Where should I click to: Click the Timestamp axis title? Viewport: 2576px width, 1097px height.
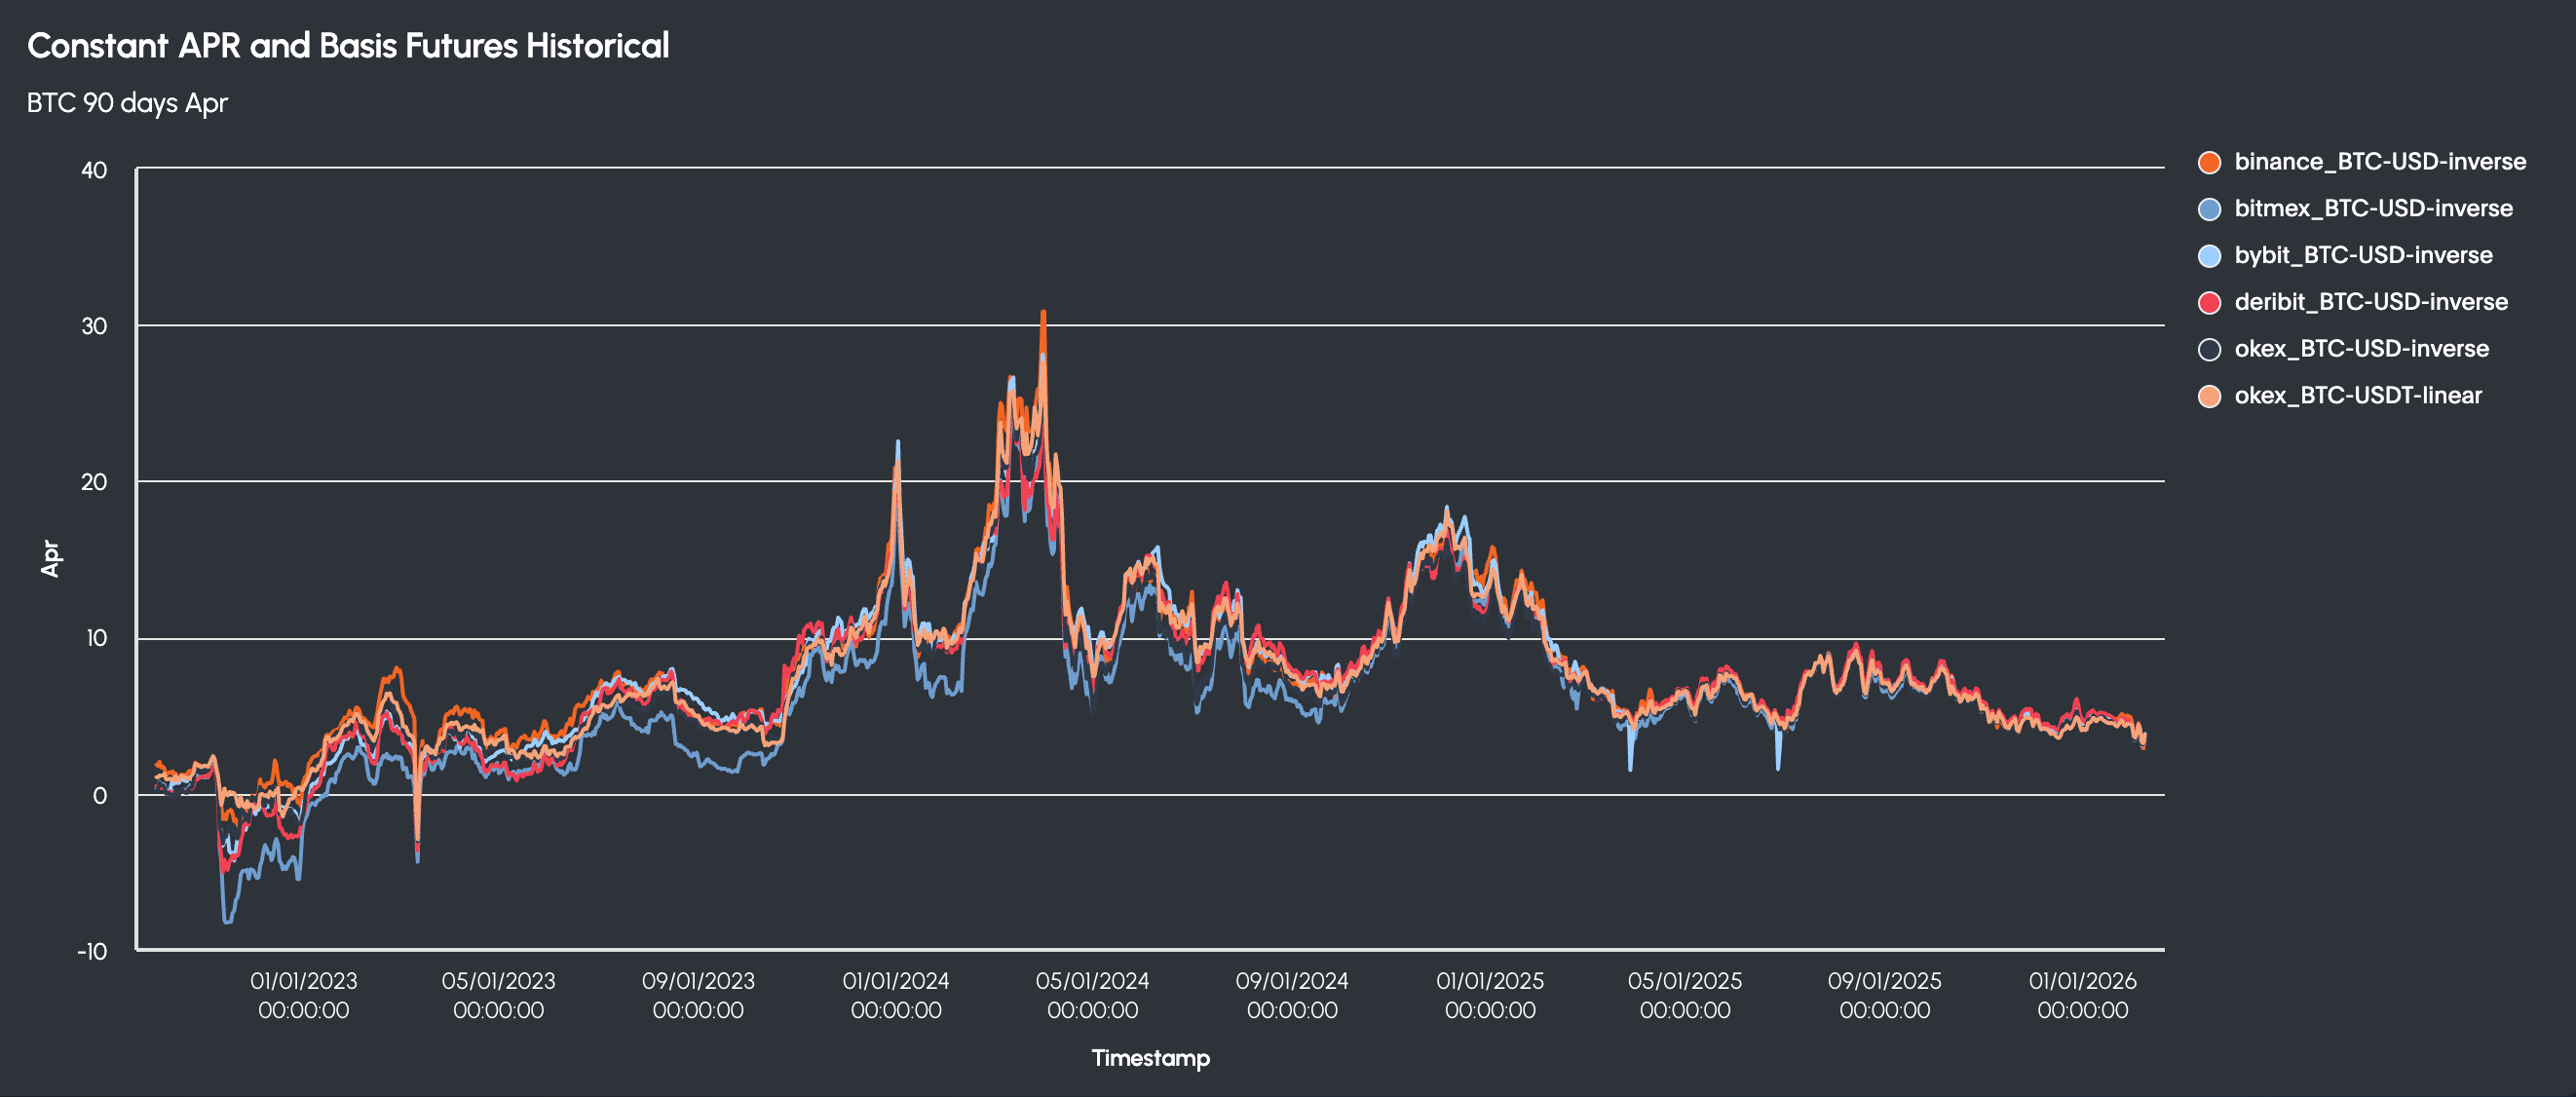(x=1150, y=1058)
